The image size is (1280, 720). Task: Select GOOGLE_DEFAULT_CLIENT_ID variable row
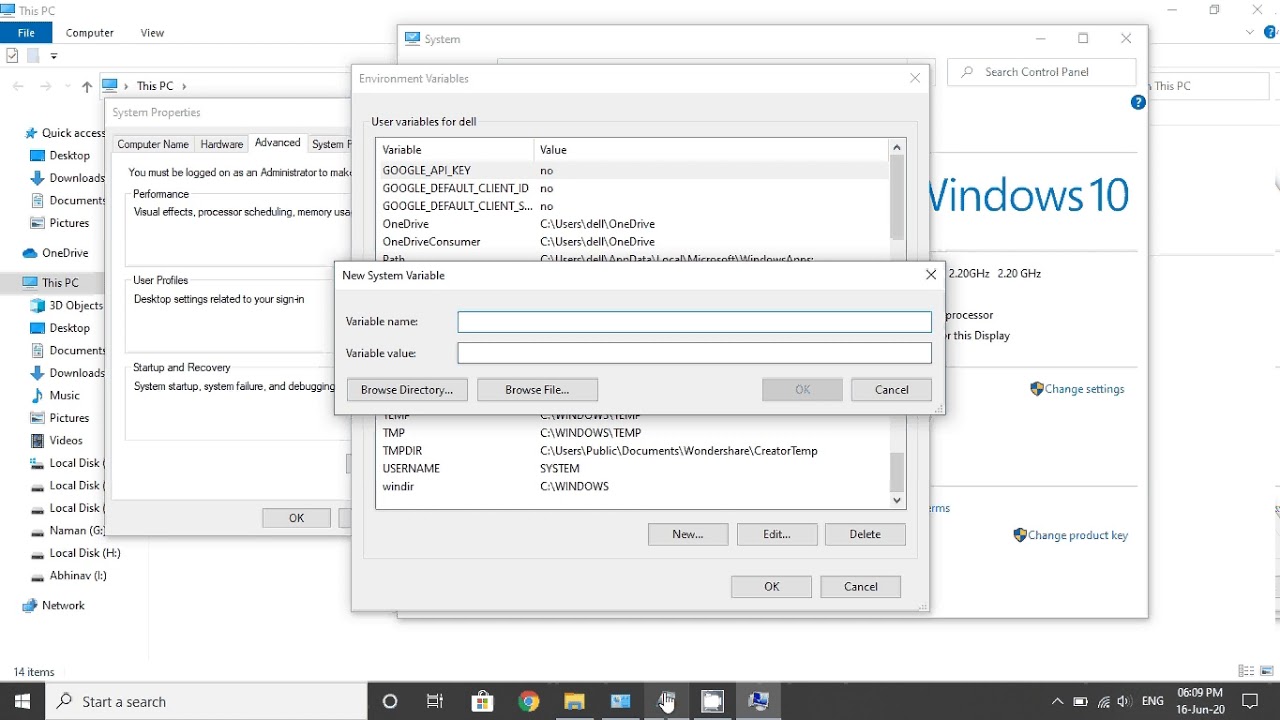tap(632, 188)
